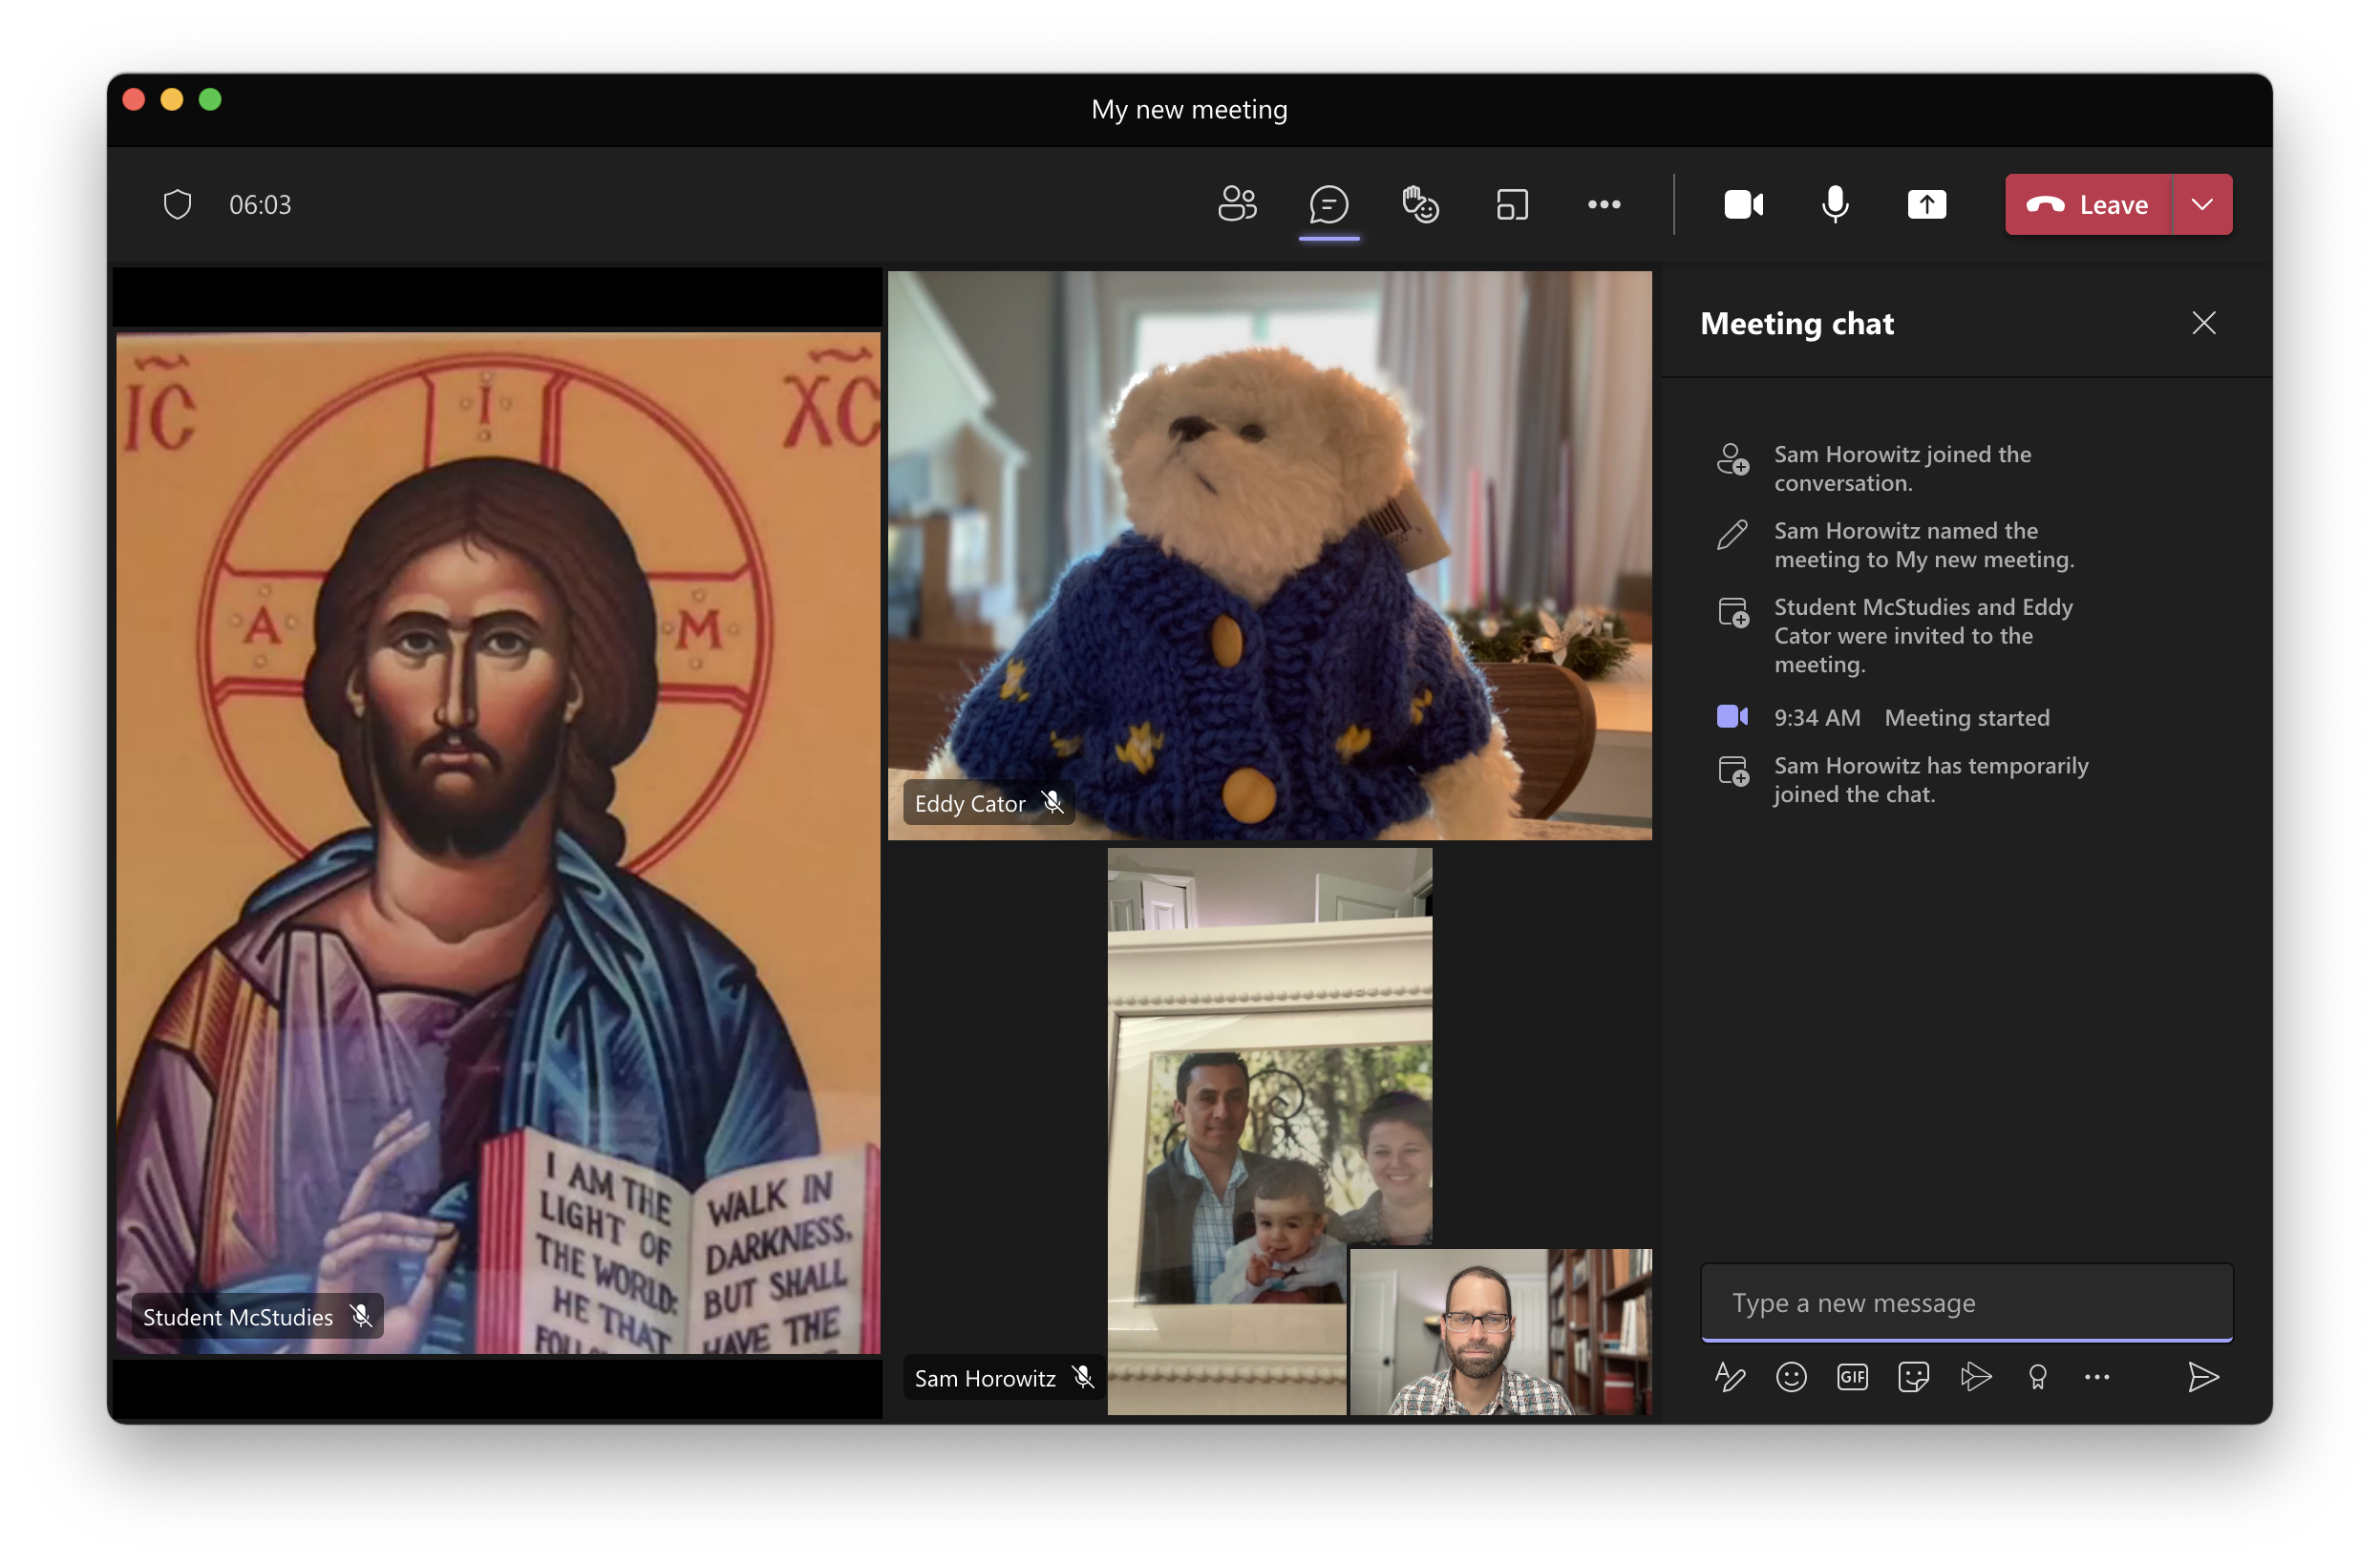Click the meeting layout icon
Image resolution: width=2380 pixels, height=1566 pixels.
(1510, 204)
